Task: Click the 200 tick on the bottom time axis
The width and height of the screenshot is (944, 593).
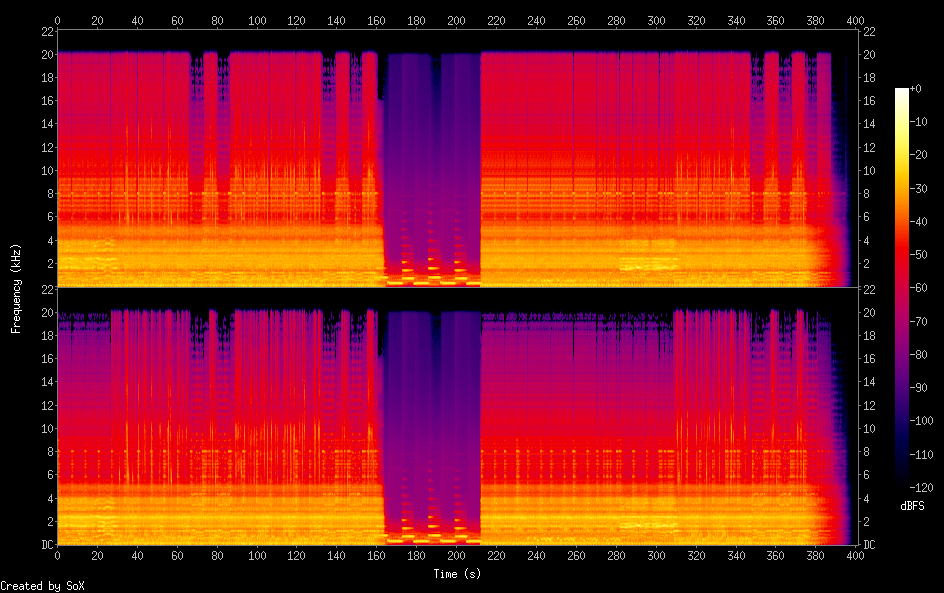Action: coord(456,555)
